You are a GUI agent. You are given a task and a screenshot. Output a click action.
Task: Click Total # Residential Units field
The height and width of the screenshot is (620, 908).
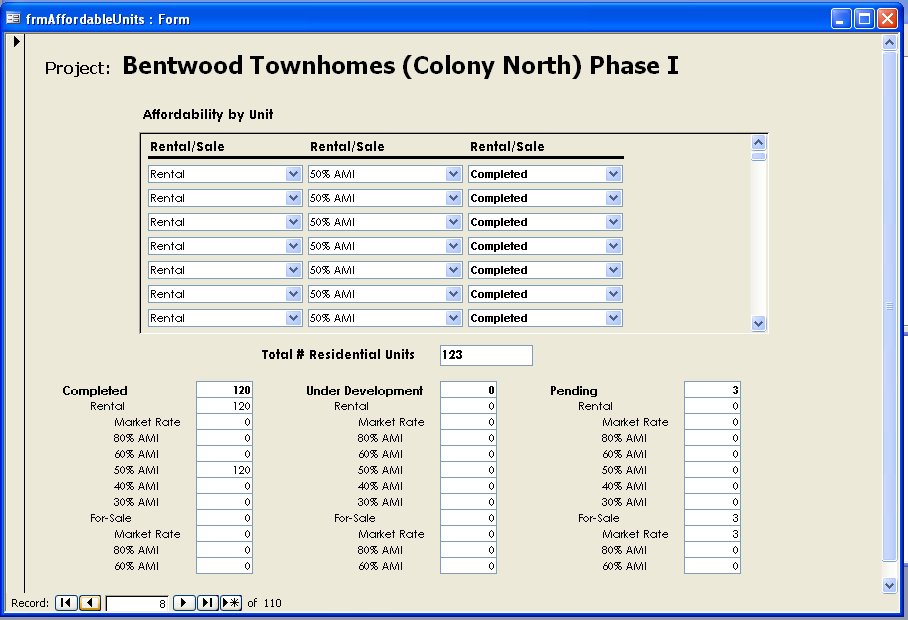click(x=486, y=355)
